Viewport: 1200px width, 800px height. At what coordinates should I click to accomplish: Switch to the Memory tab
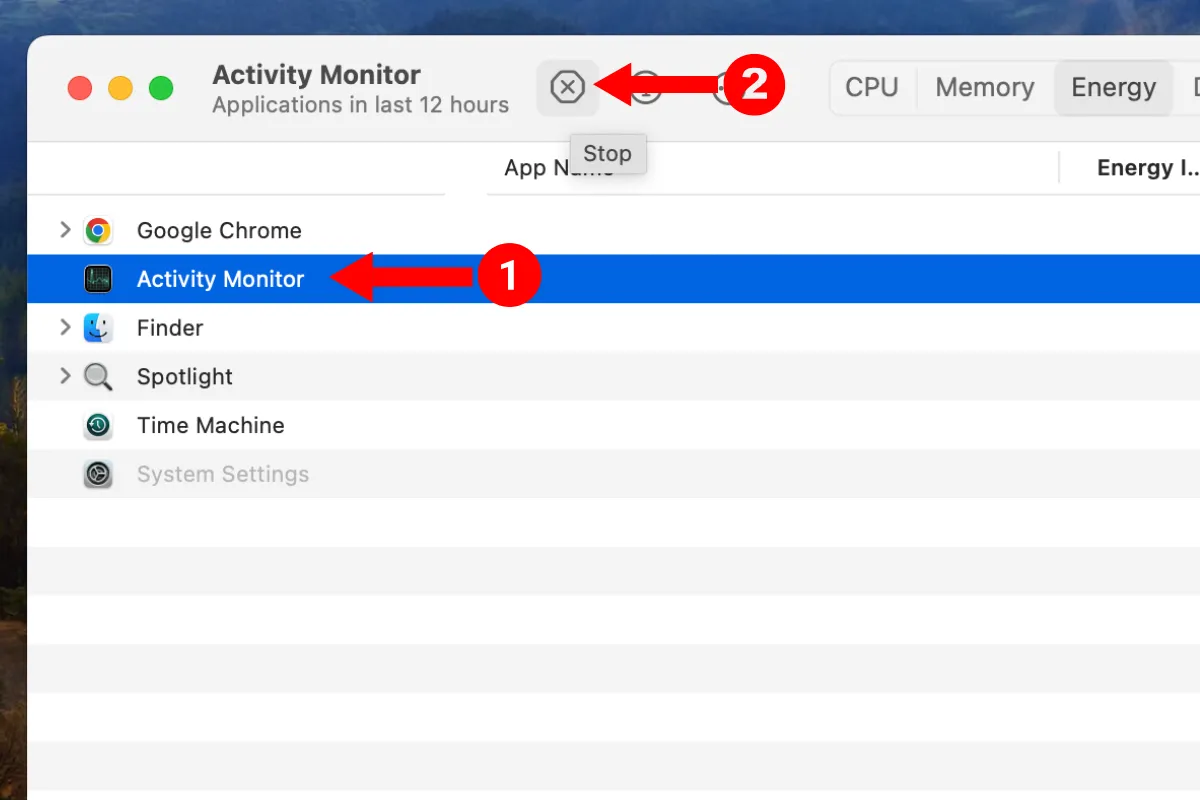(984, 87)
